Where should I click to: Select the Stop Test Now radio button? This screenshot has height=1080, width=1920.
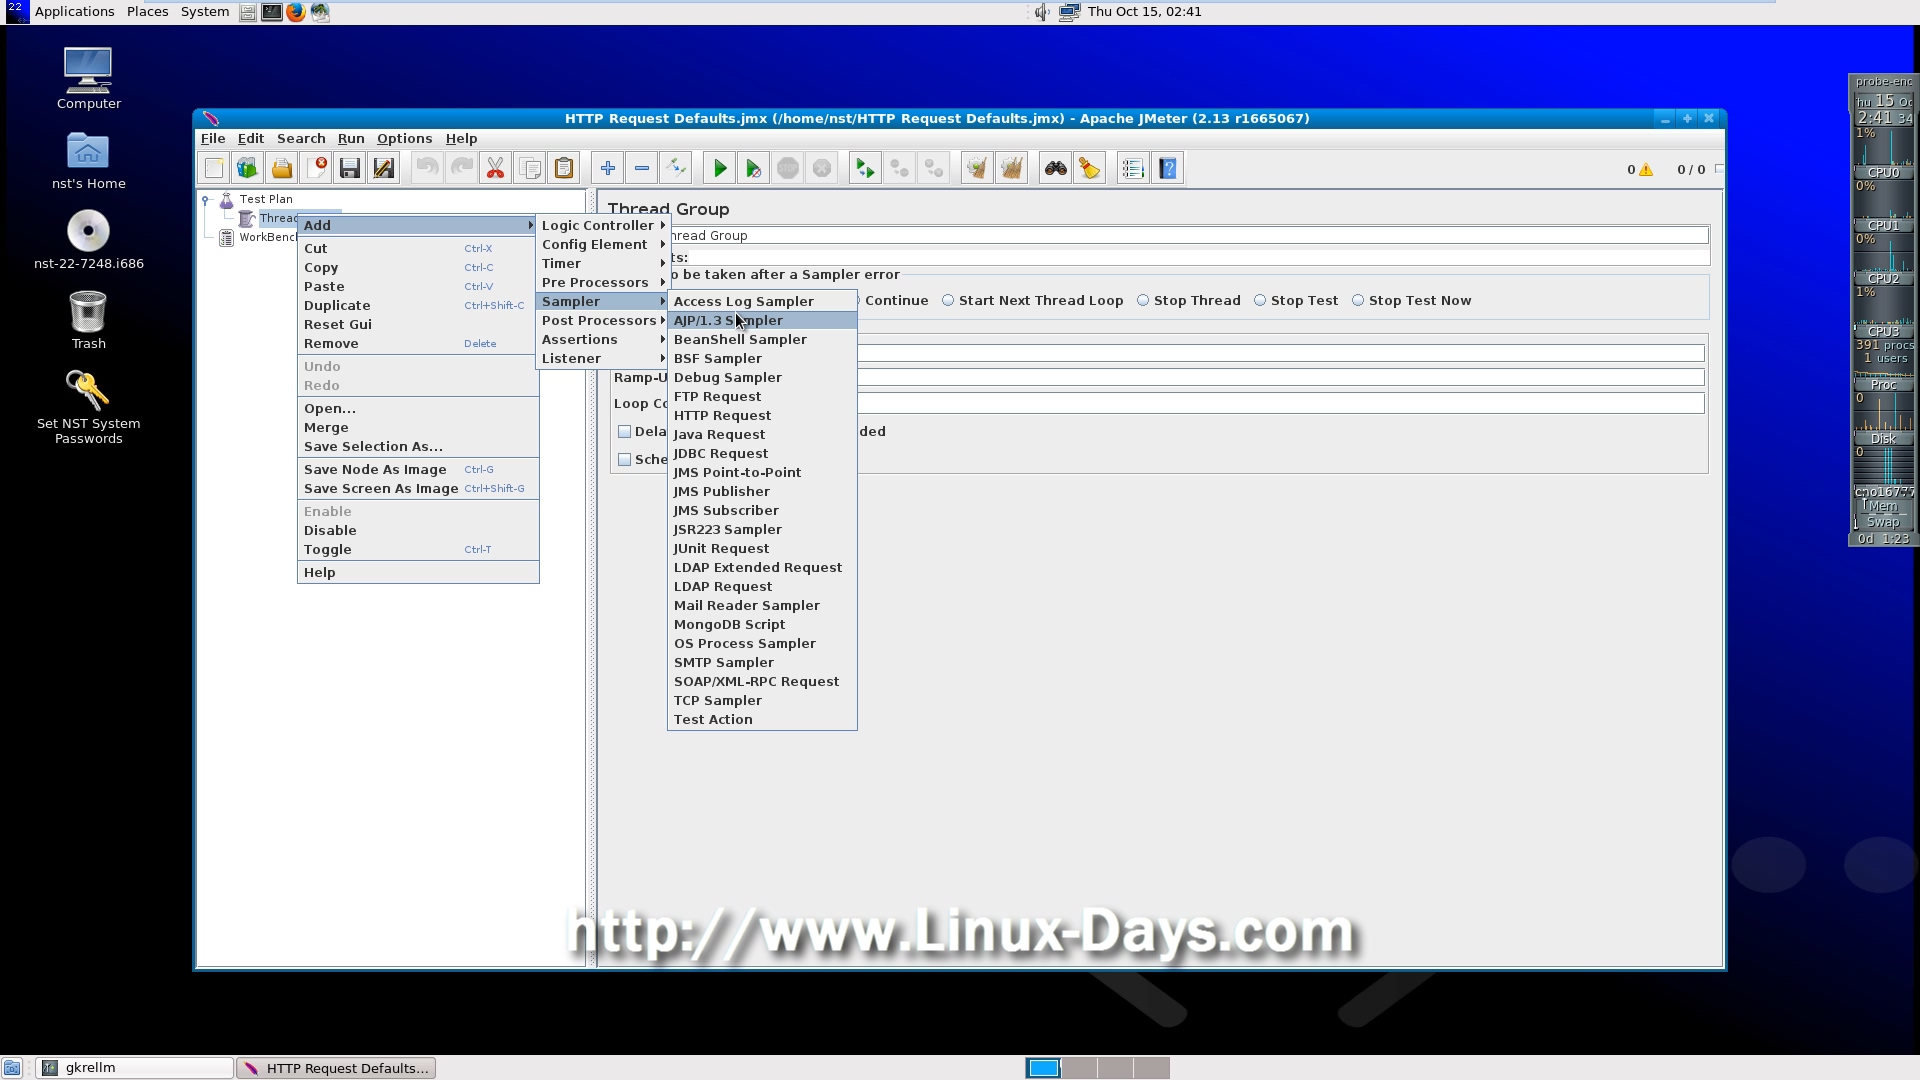[1358, 301]
